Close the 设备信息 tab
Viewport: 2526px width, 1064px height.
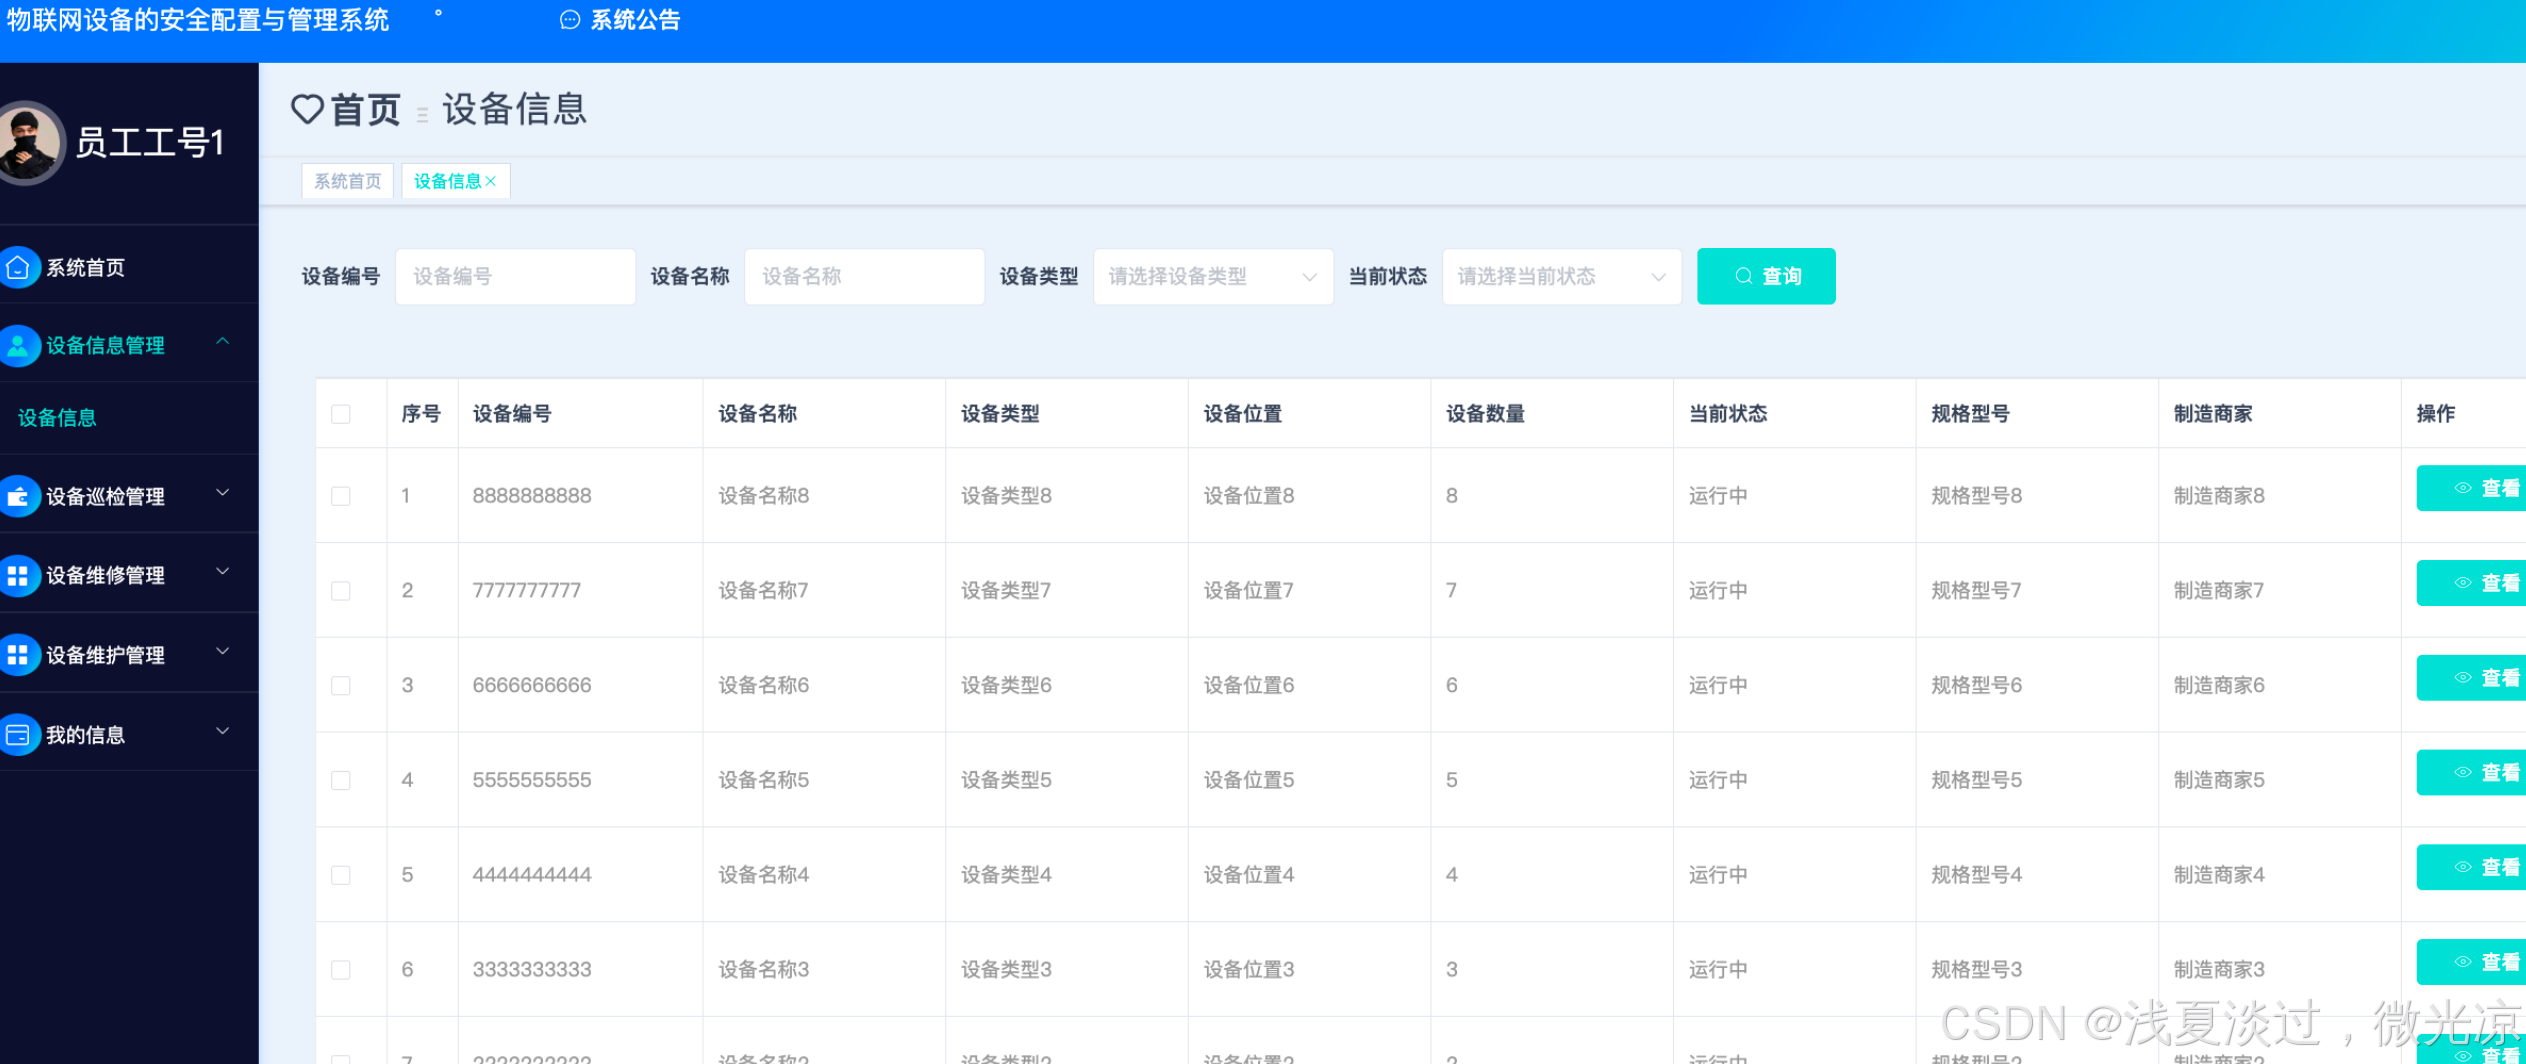pos(492,181)
